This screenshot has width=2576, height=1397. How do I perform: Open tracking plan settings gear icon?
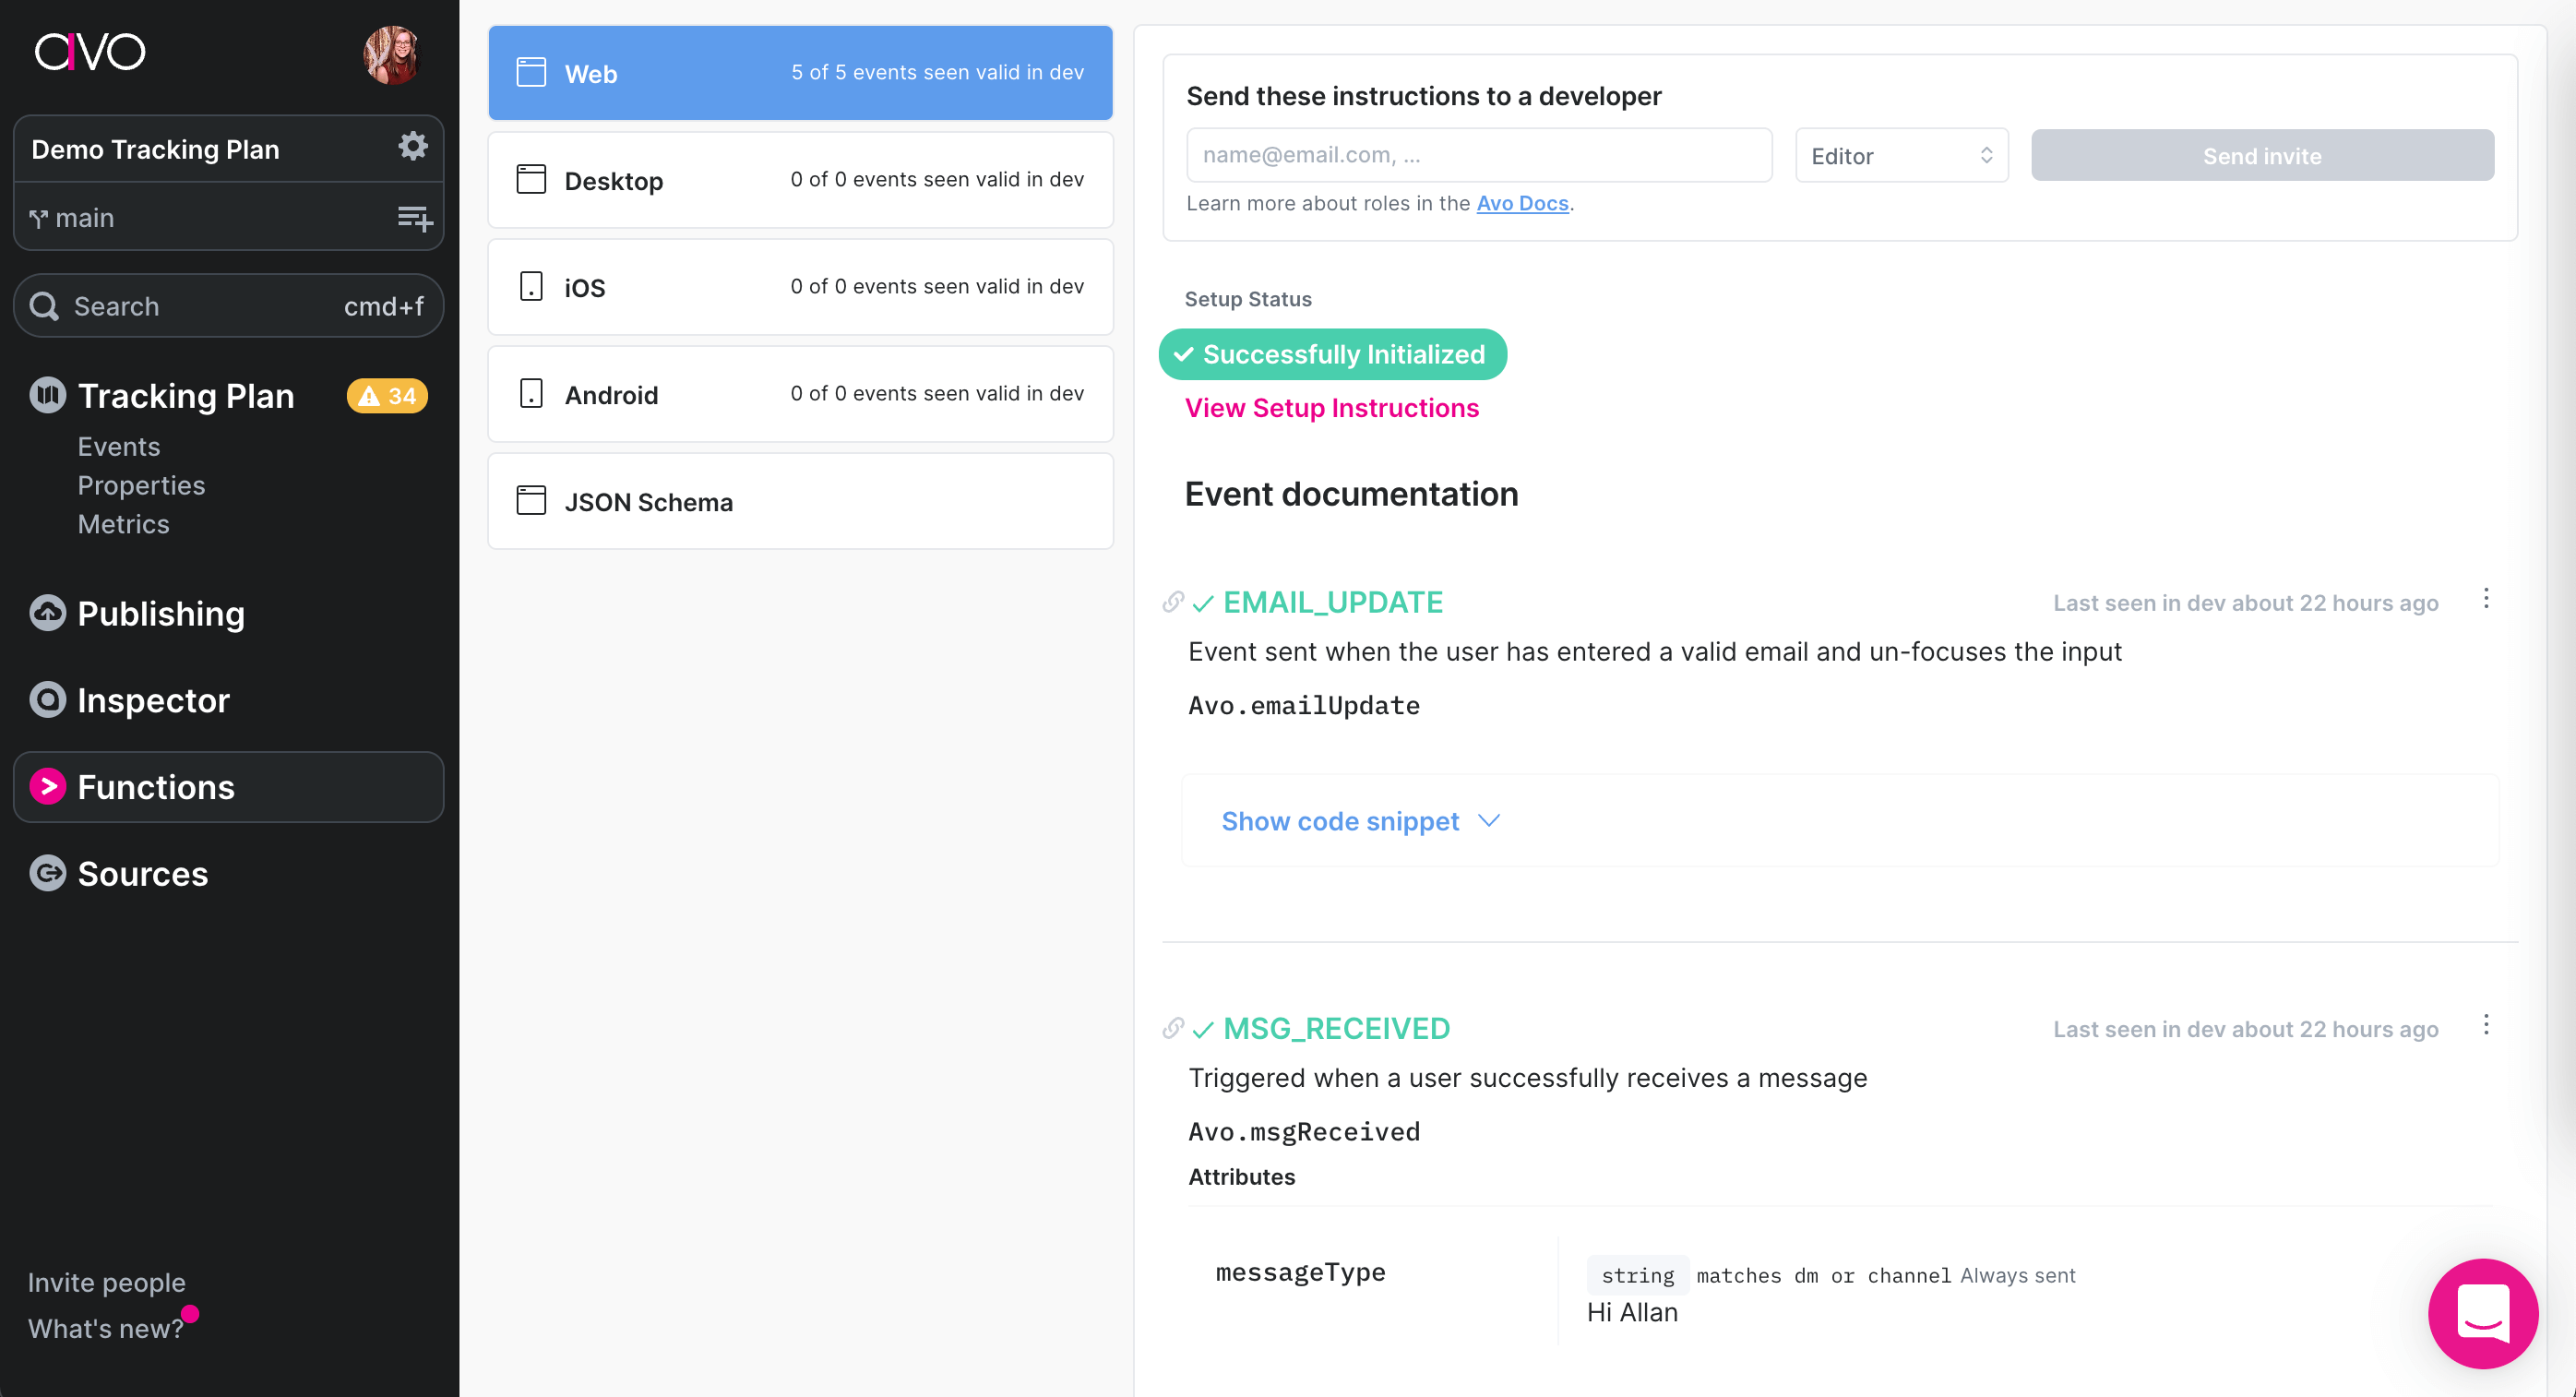tap(412, 147)
